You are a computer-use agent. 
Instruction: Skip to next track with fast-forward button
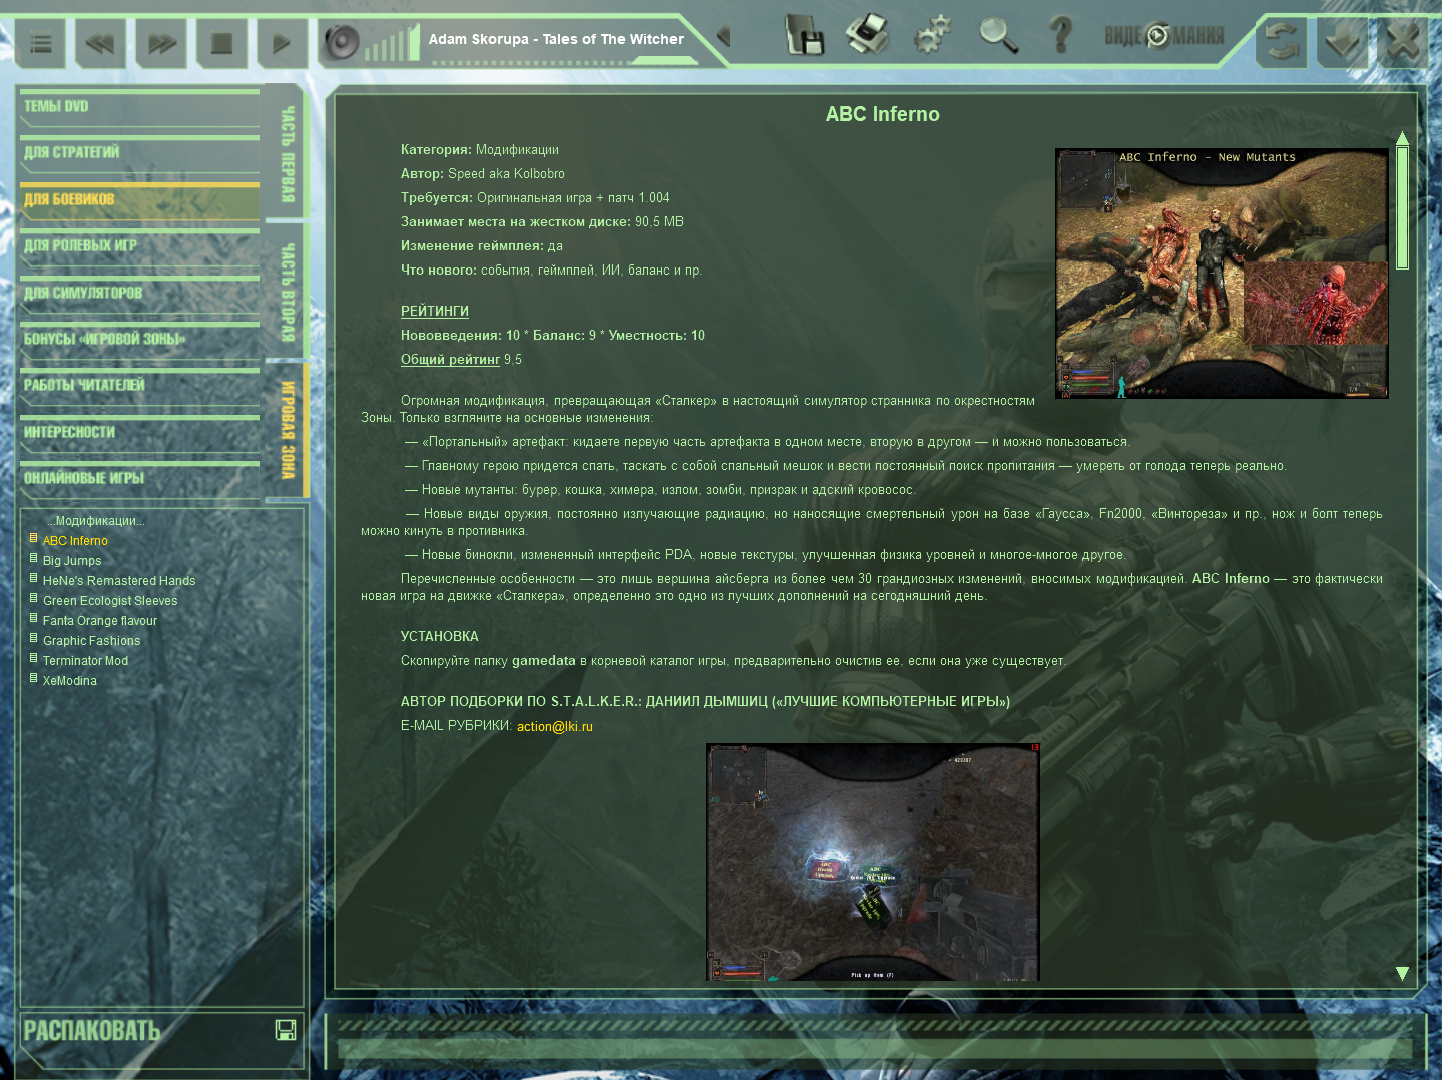click(161, 44)
